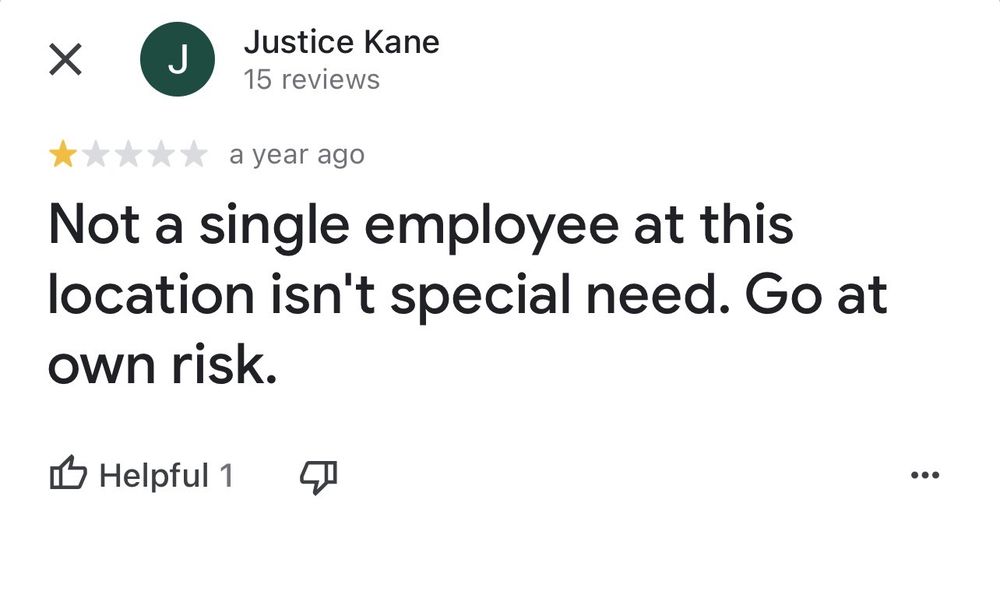Click the first gold star

pos(63,155)
